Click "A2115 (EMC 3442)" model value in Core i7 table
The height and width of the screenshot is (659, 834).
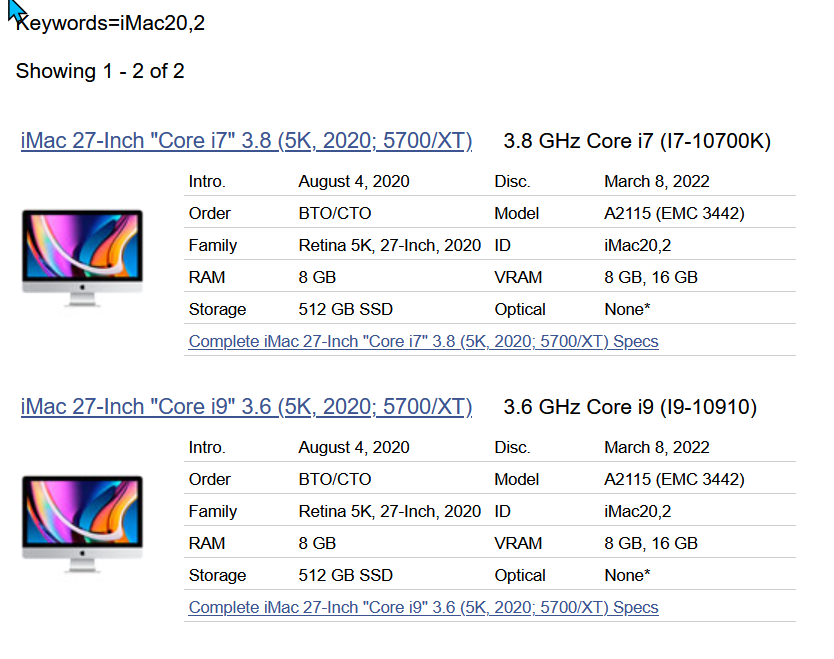[674, 213]
